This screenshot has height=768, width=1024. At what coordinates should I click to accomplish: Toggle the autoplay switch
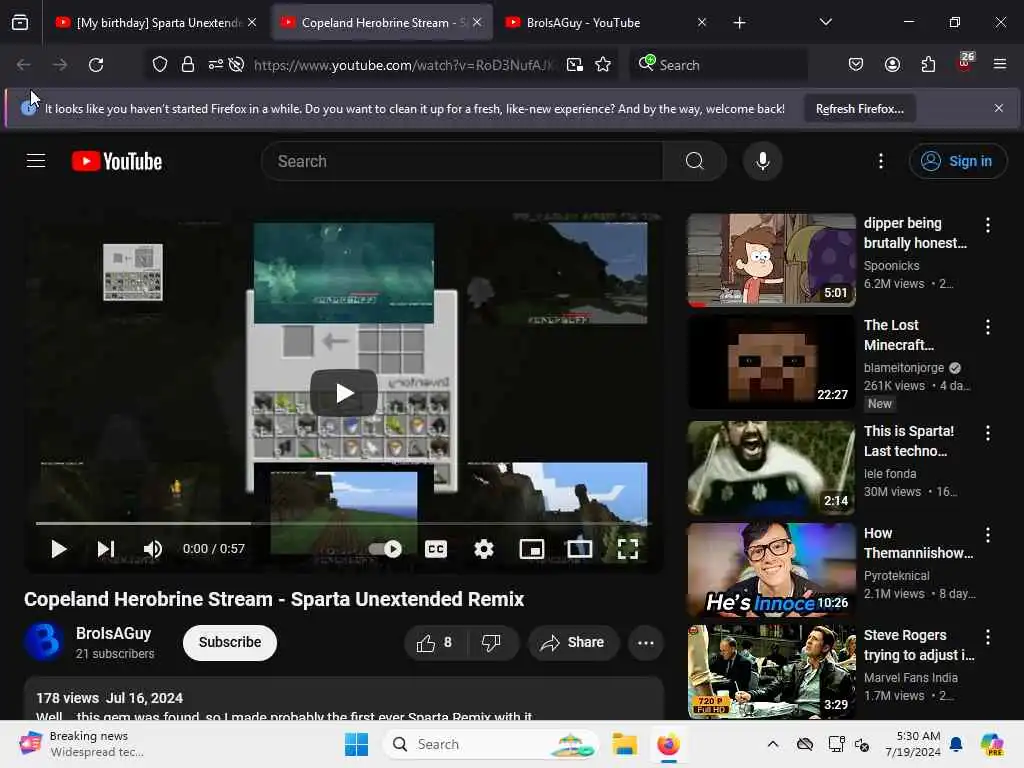tap(385, 549)
